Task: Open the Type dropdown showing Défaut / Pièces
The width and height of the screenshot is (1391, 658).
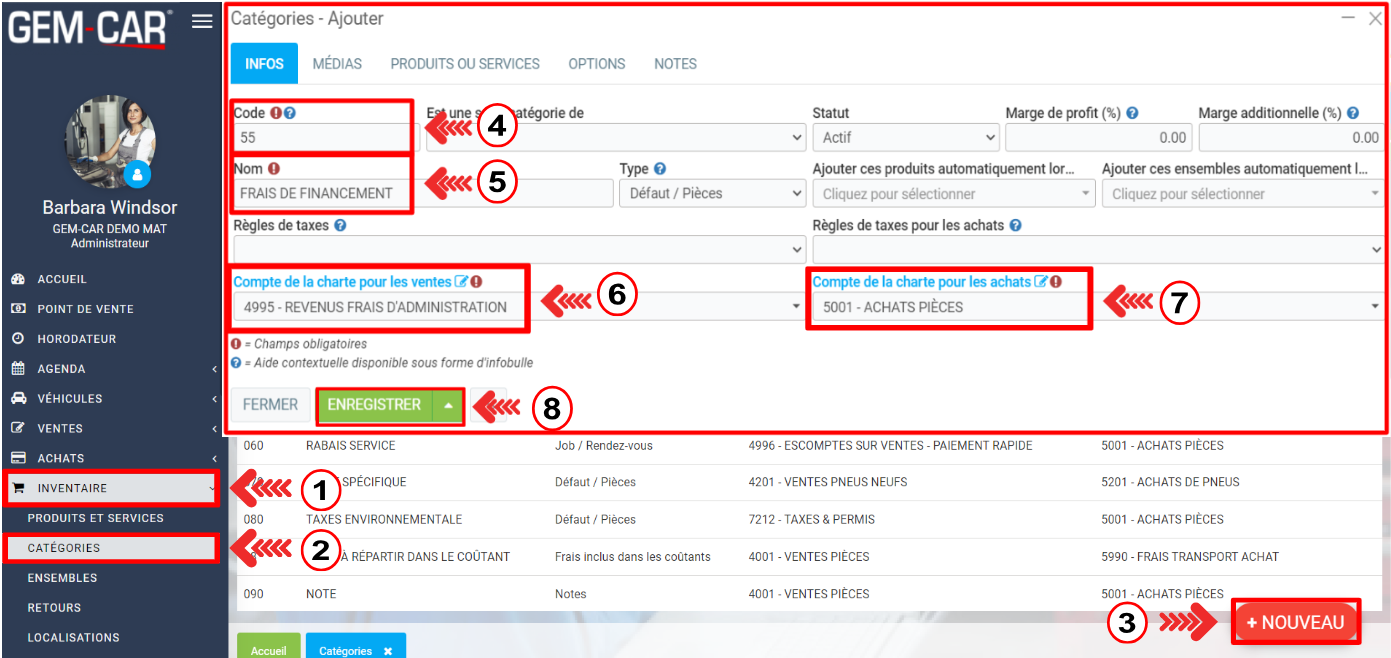Action: 712,194
